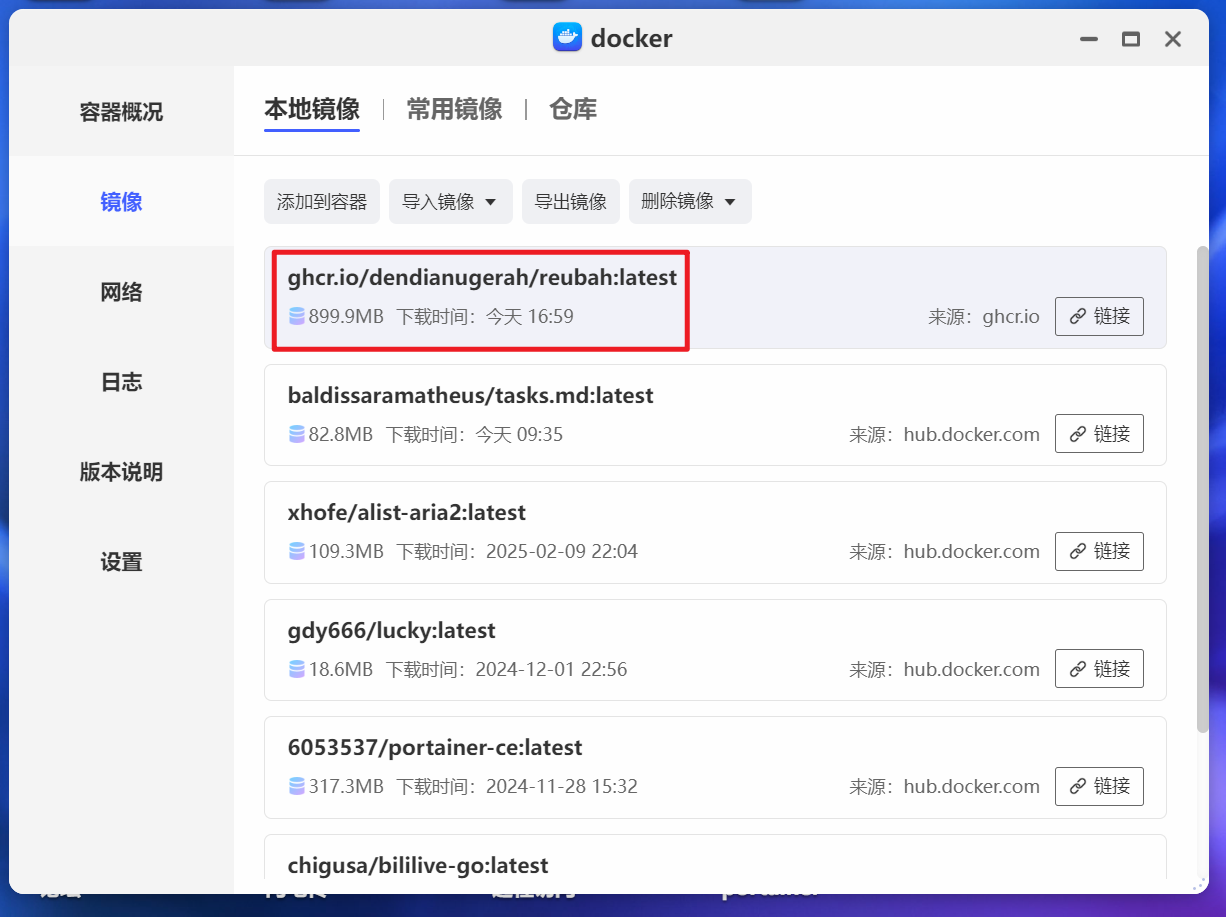Open the 导入镜像 dropdown menu
Viewport: 1226px width, 917px height.
(x=450, y=201)
